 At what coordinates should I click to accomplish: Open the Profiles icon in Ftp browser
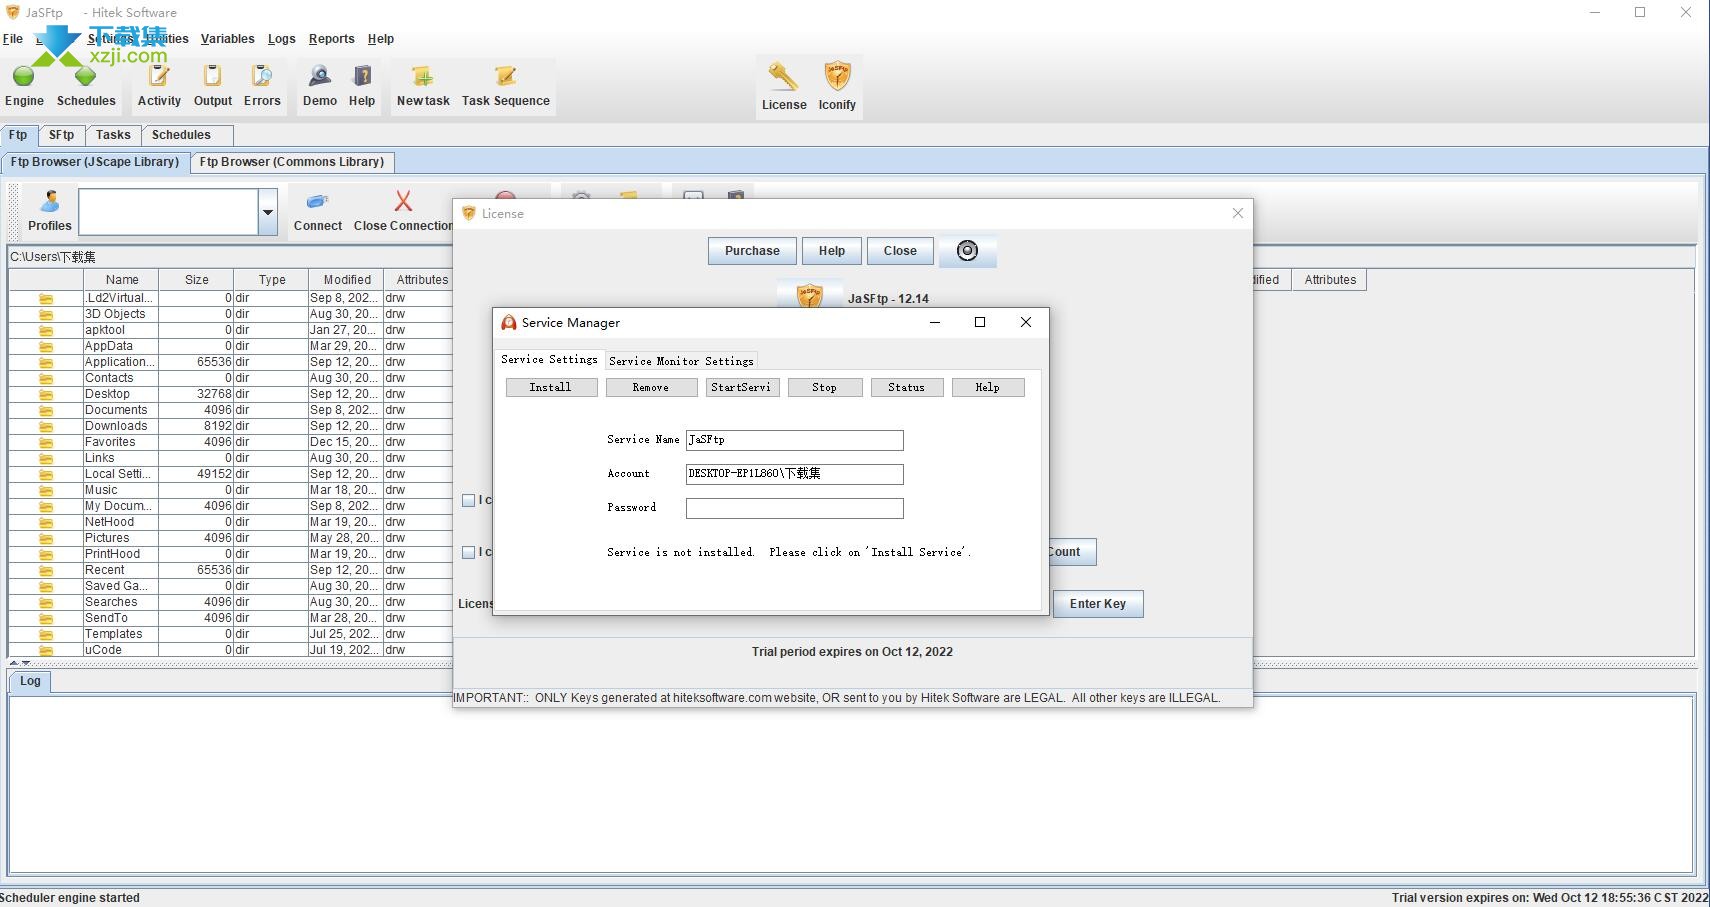point(49,202)
